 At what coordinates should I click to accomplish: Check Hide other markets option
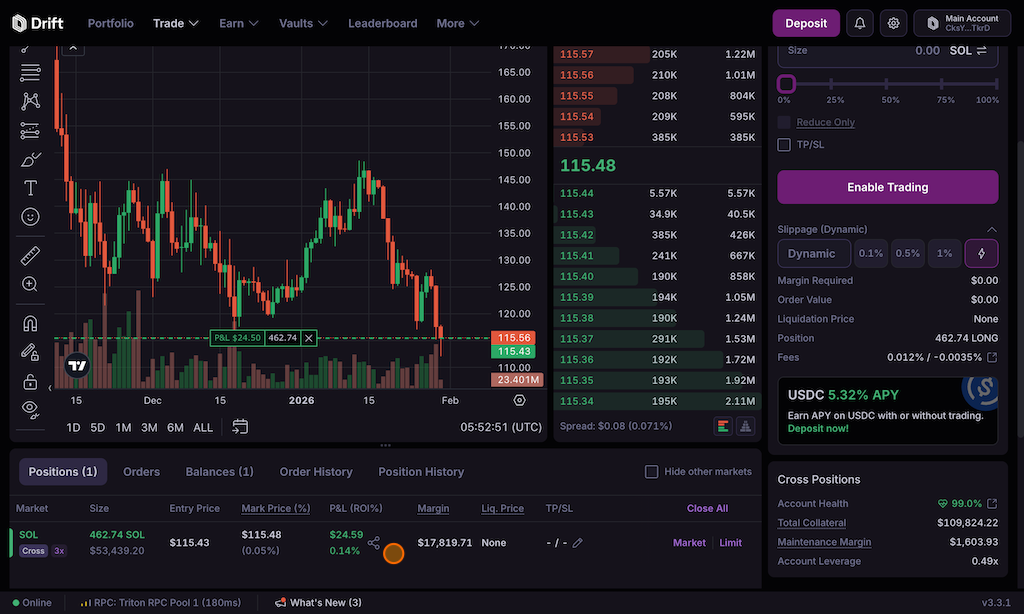[652, 472]
